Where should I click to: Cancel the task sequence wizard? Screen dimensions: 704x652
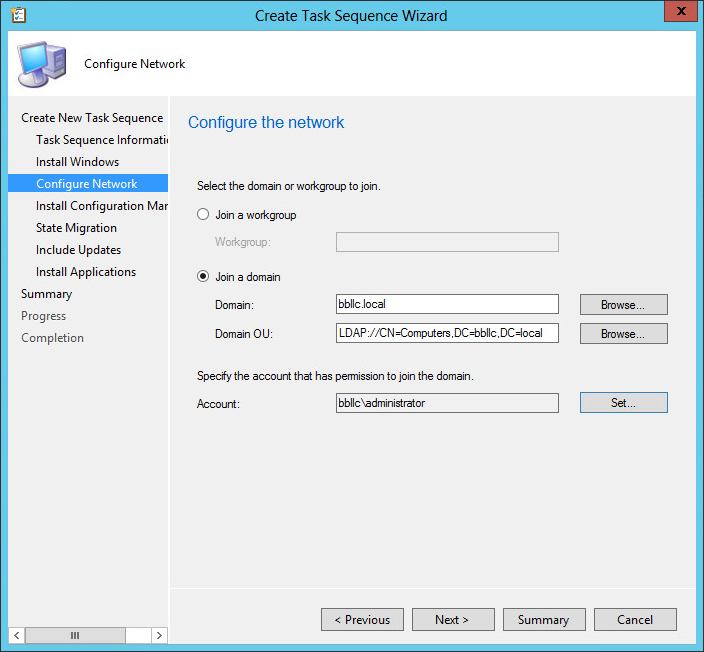point(635,620)
